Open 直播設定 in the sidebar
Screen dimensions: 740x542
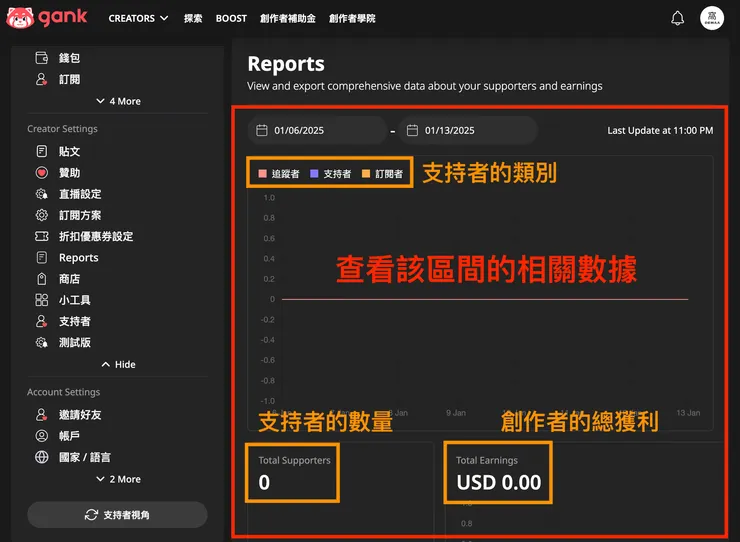click(80, 194)
